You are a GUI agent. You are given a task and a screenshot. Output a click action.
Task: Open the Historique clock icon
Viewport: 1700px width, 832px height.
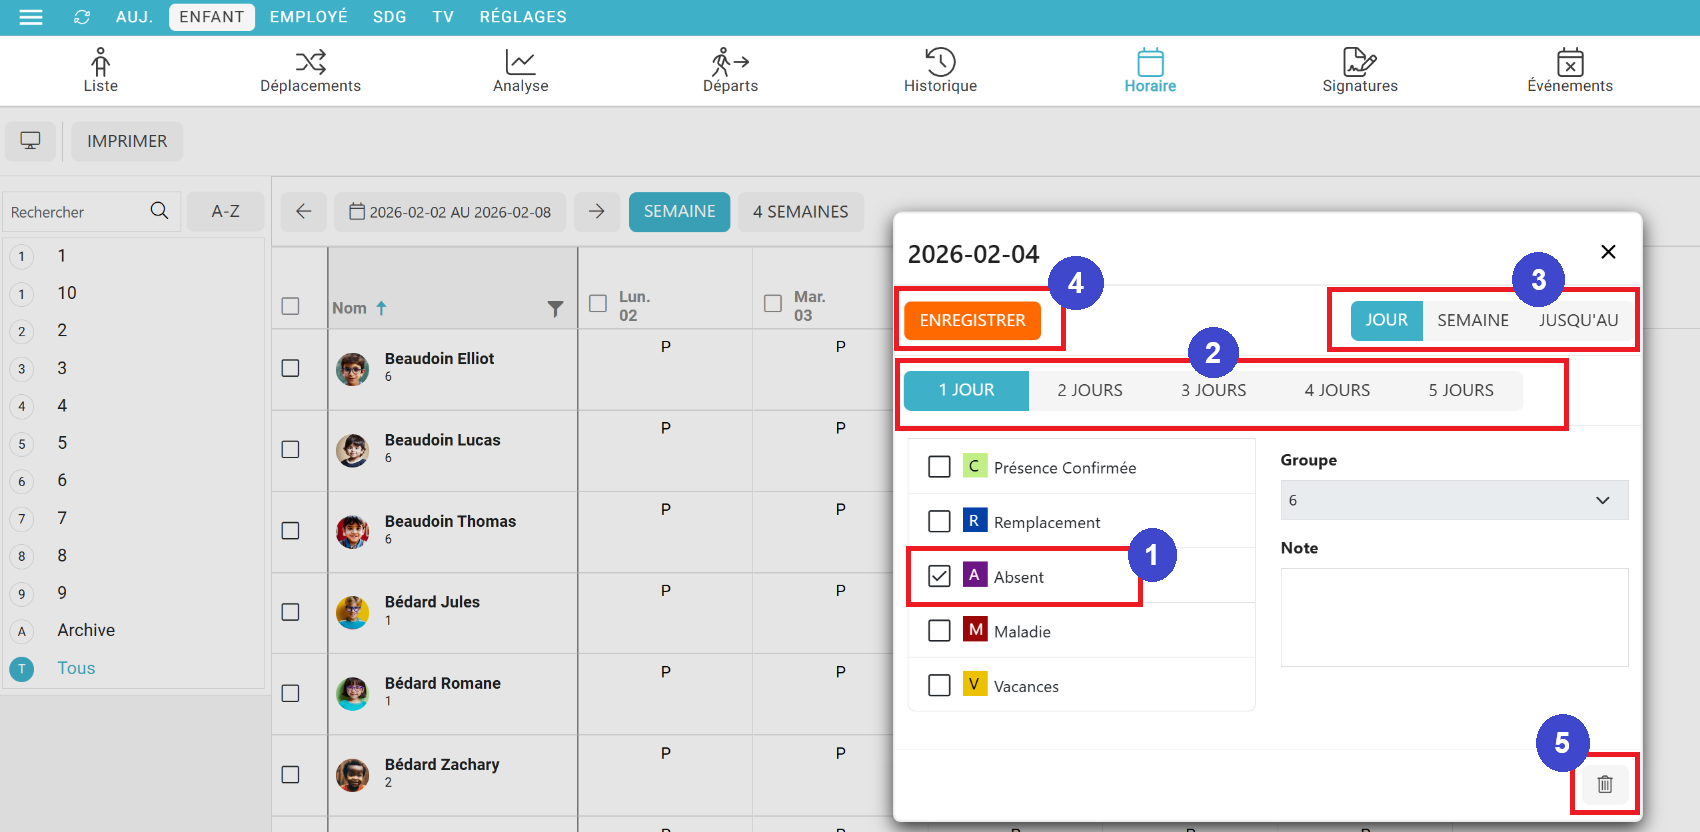(x=940, y=63)
